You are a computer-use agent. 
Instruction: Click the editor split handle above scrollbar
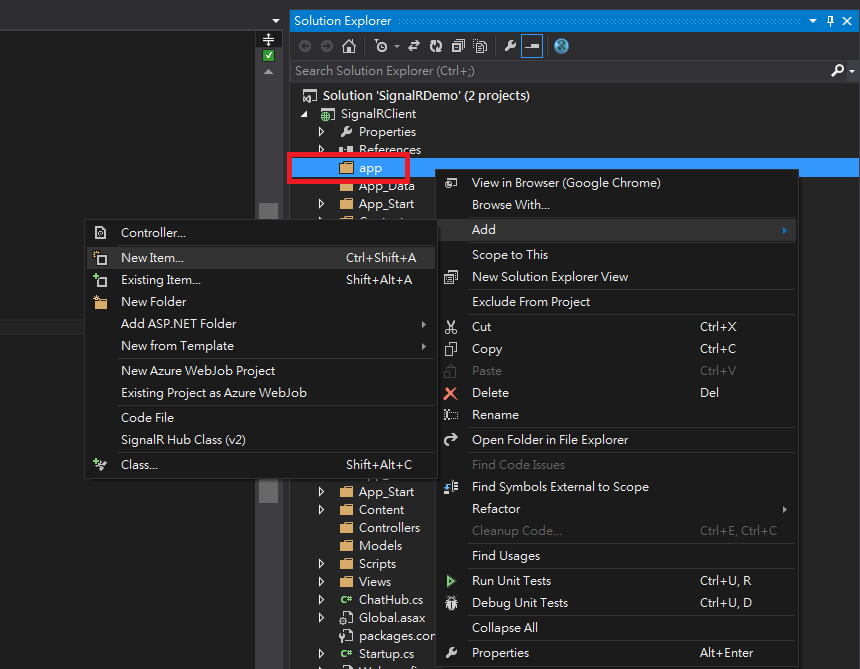click(268, 39)
